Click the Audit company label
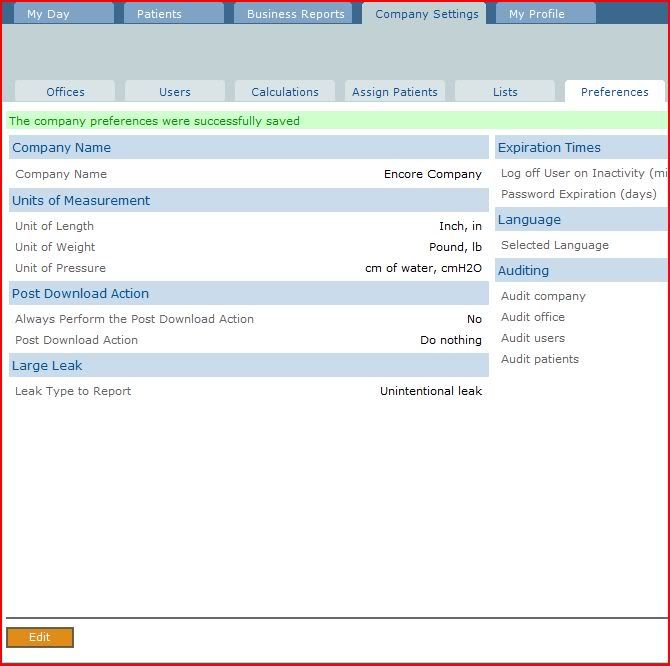The image size is (670, 666). [x=543, y=296]
